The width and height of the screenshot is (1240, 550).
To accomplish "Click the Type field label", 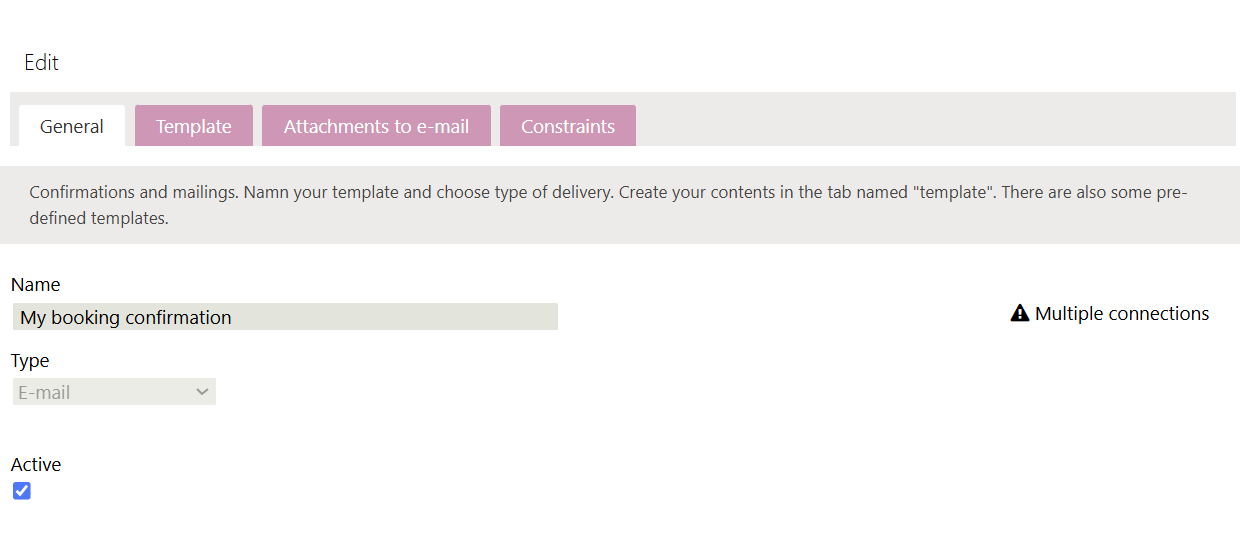I will coord(30,360).
